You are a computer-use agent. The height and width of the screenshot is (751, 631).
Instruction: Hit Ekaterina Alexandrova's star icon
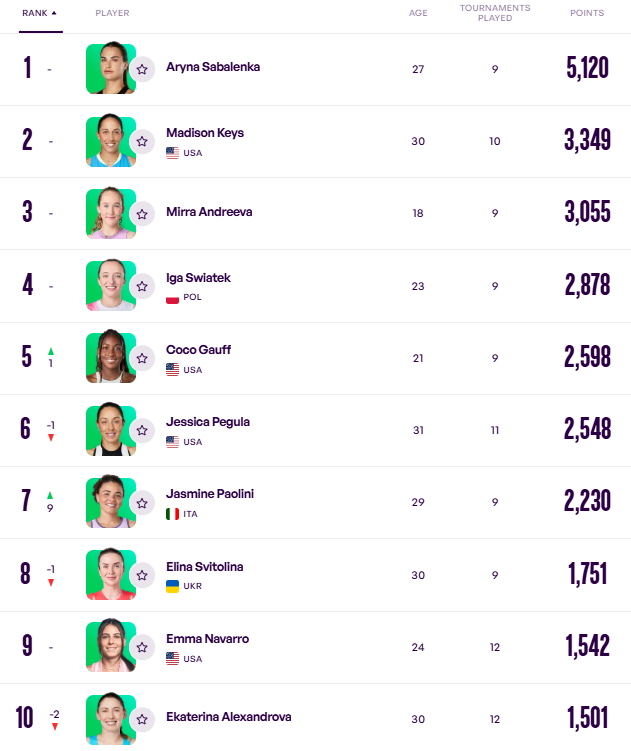click(142, 718)
